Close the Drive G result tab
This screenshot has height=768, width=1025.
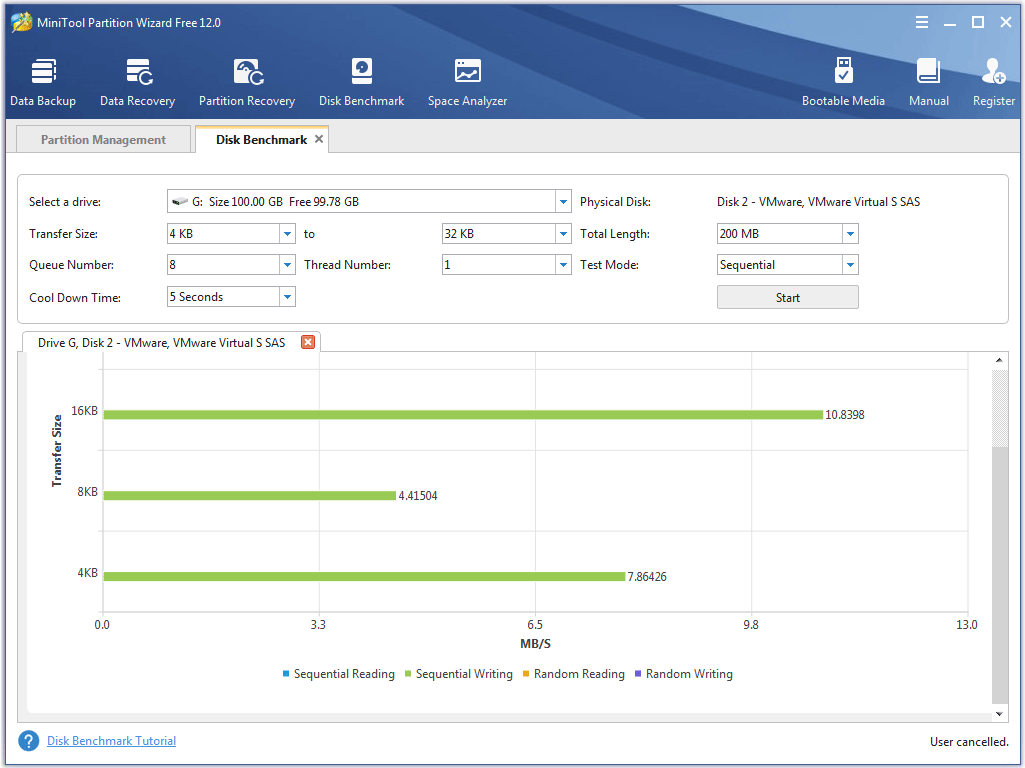click(308, 342)
